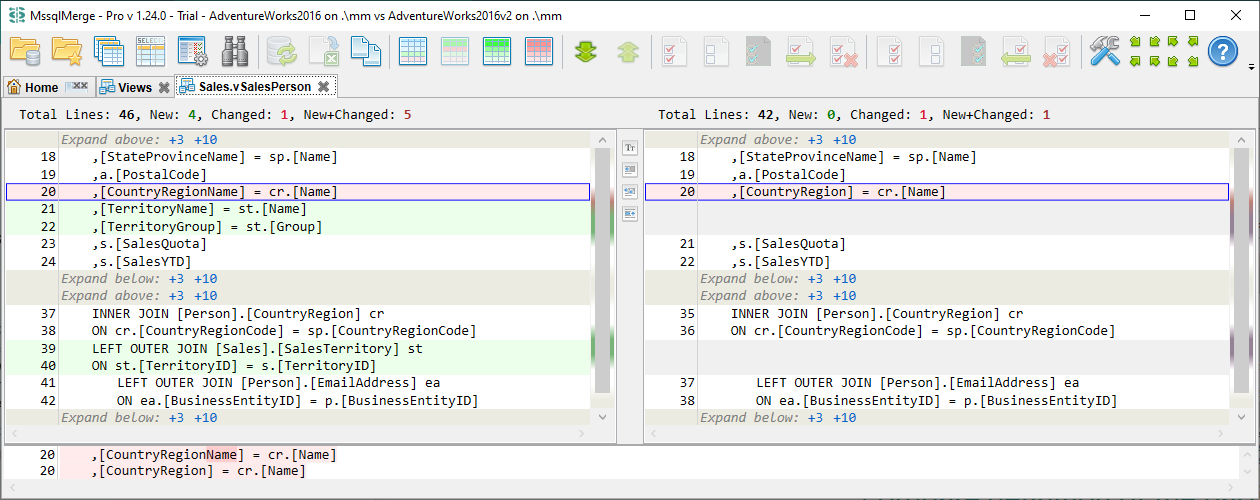Expand above +3 in right pane top
This screenshot has width=1260, height=500.
coord(815,140)
